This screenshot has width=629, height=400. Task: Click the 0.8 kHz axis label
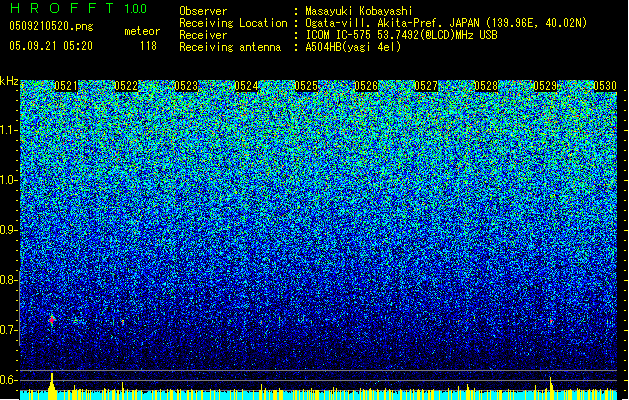(9, 280)
